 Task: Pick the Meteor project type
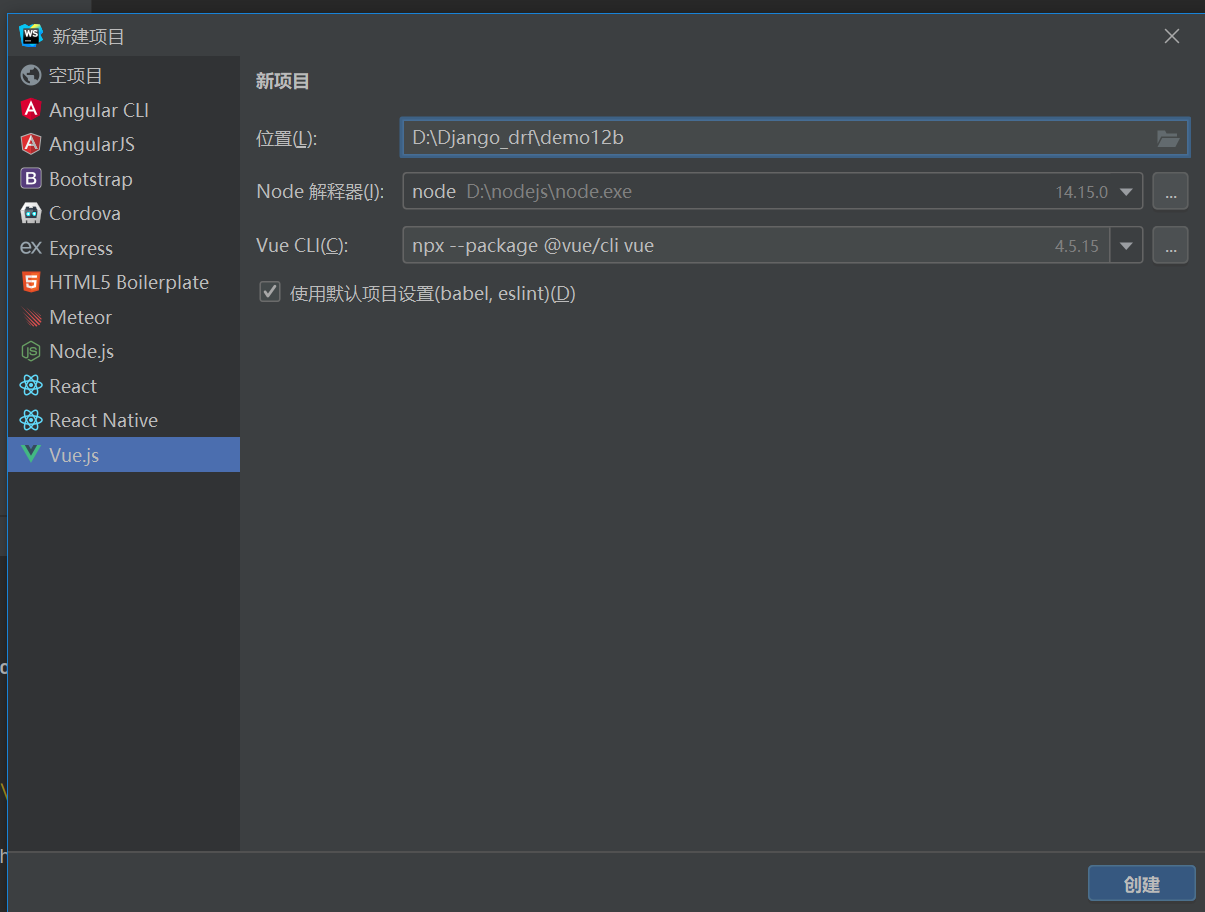click(124, 317)
